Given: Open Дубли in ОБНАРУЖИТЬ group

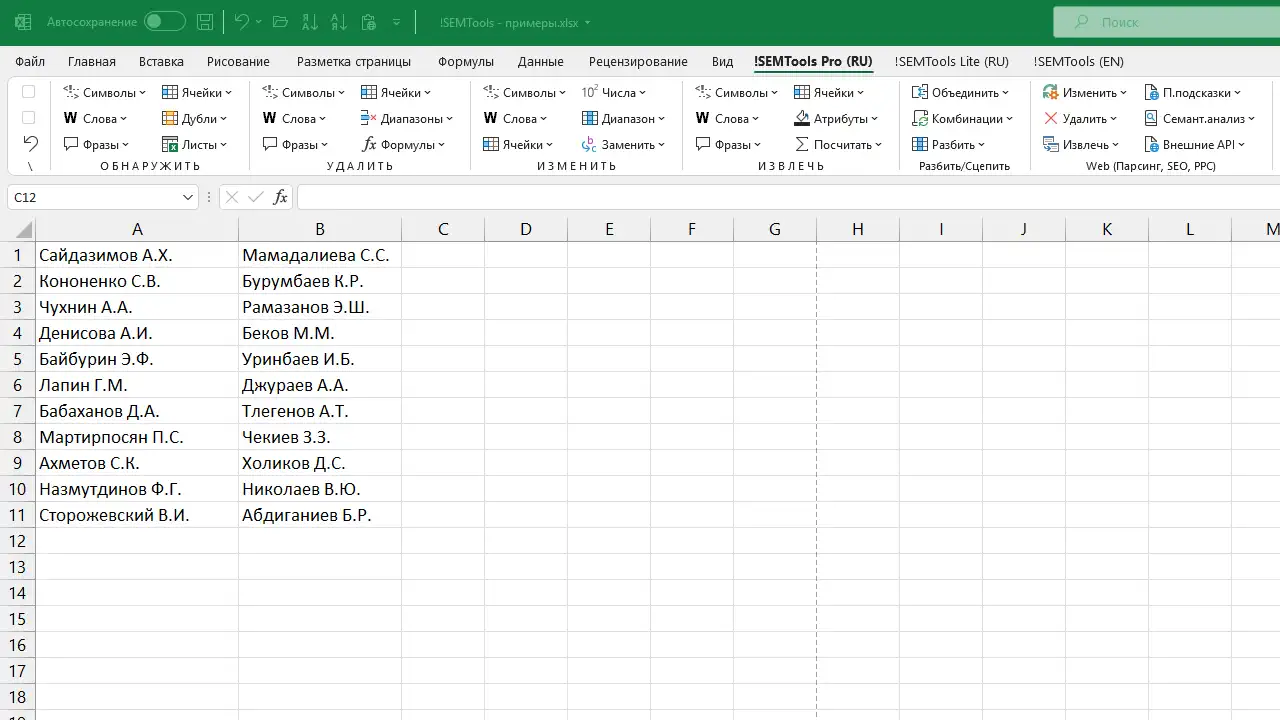Looking at the screenshot, I should [197, 118].
